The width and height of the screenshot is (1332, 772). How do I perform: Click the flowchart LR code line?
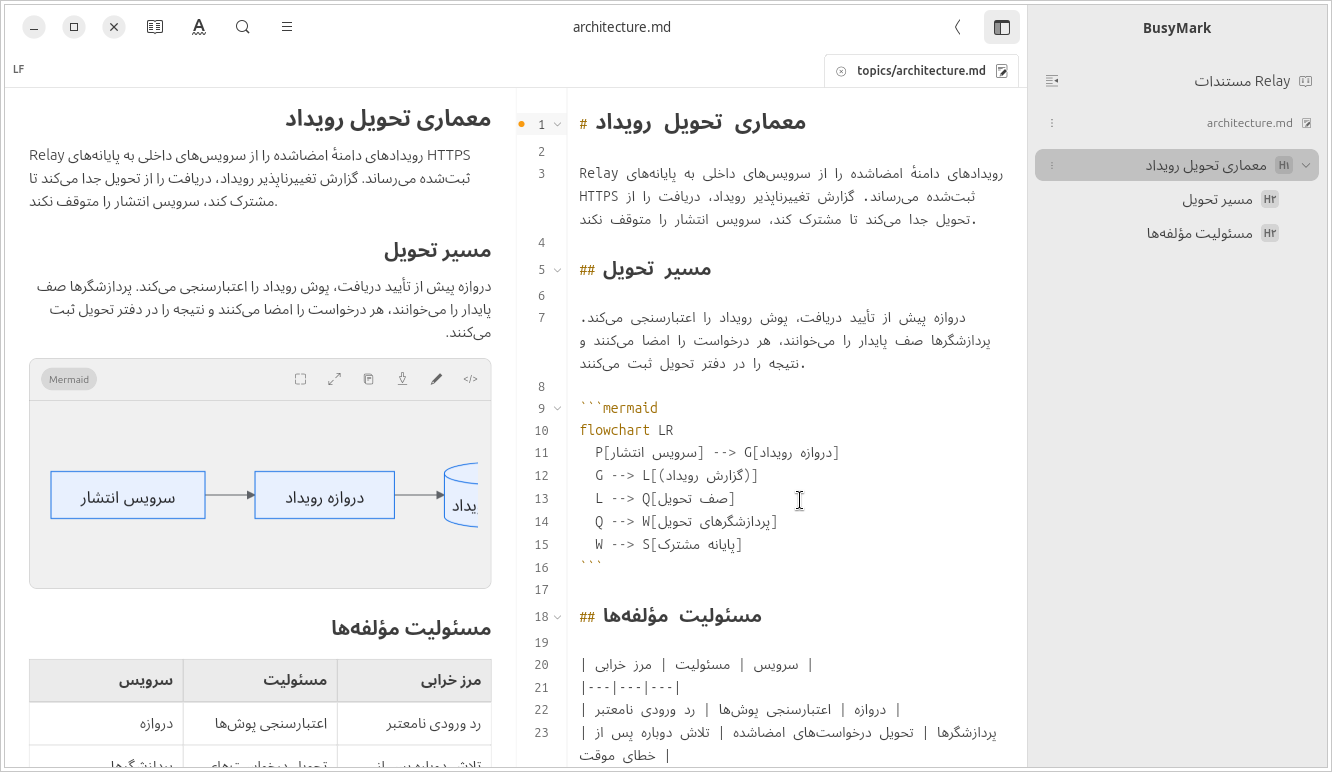click(x=626, y=431)
